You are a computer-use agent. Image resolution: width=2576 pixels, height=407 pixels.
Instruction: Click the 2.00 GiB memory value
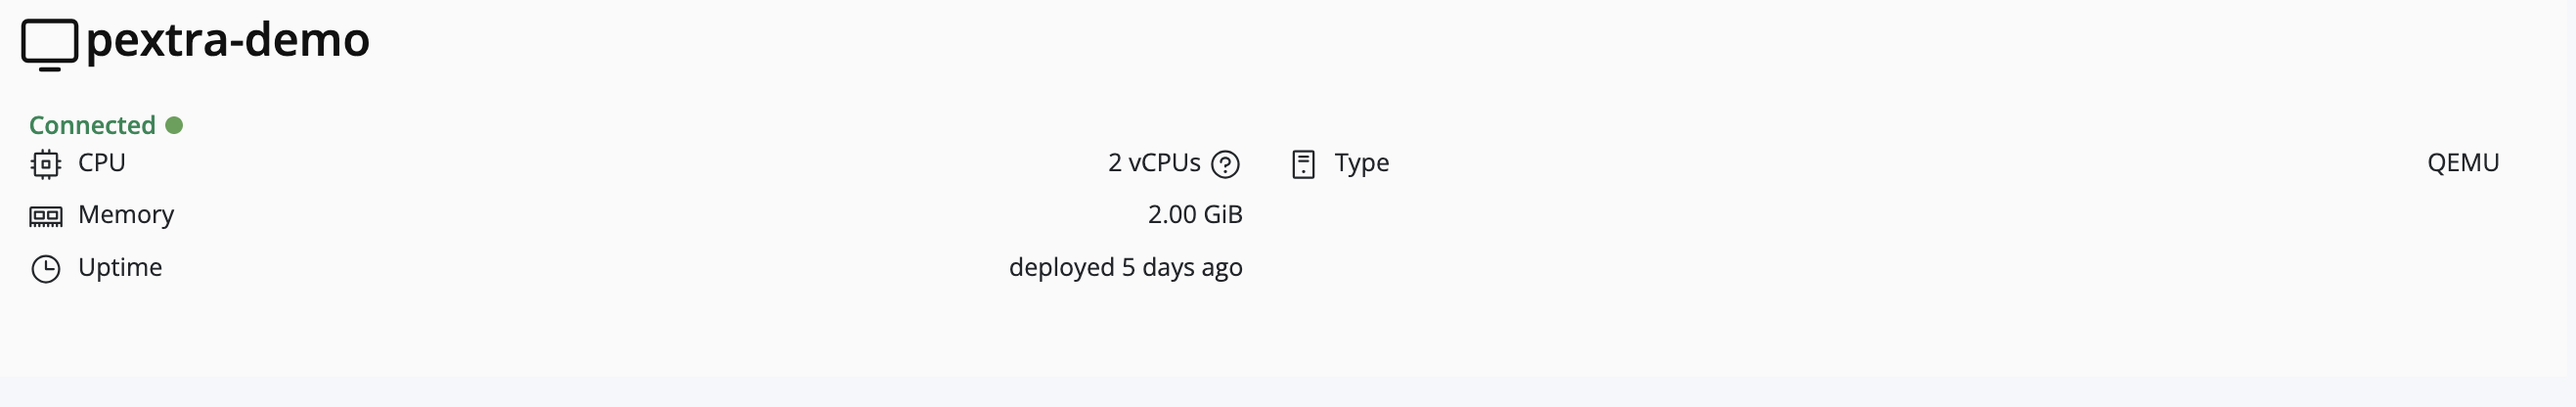(1195, 215)
